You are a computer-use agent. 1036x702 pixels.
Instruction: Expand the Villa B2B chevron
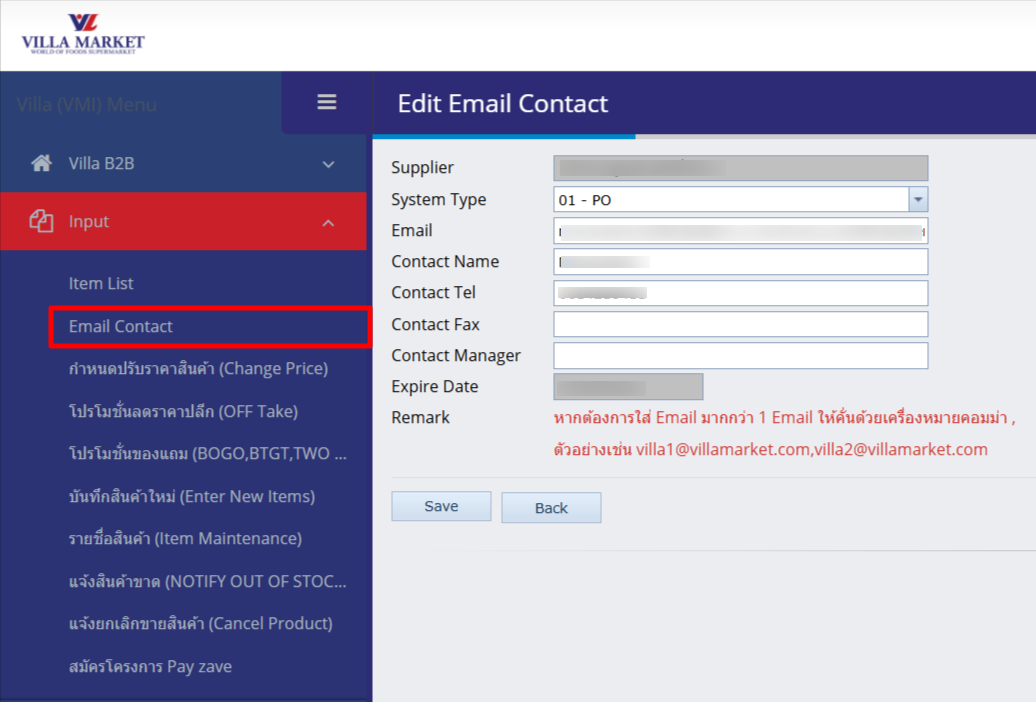point(328,165)
